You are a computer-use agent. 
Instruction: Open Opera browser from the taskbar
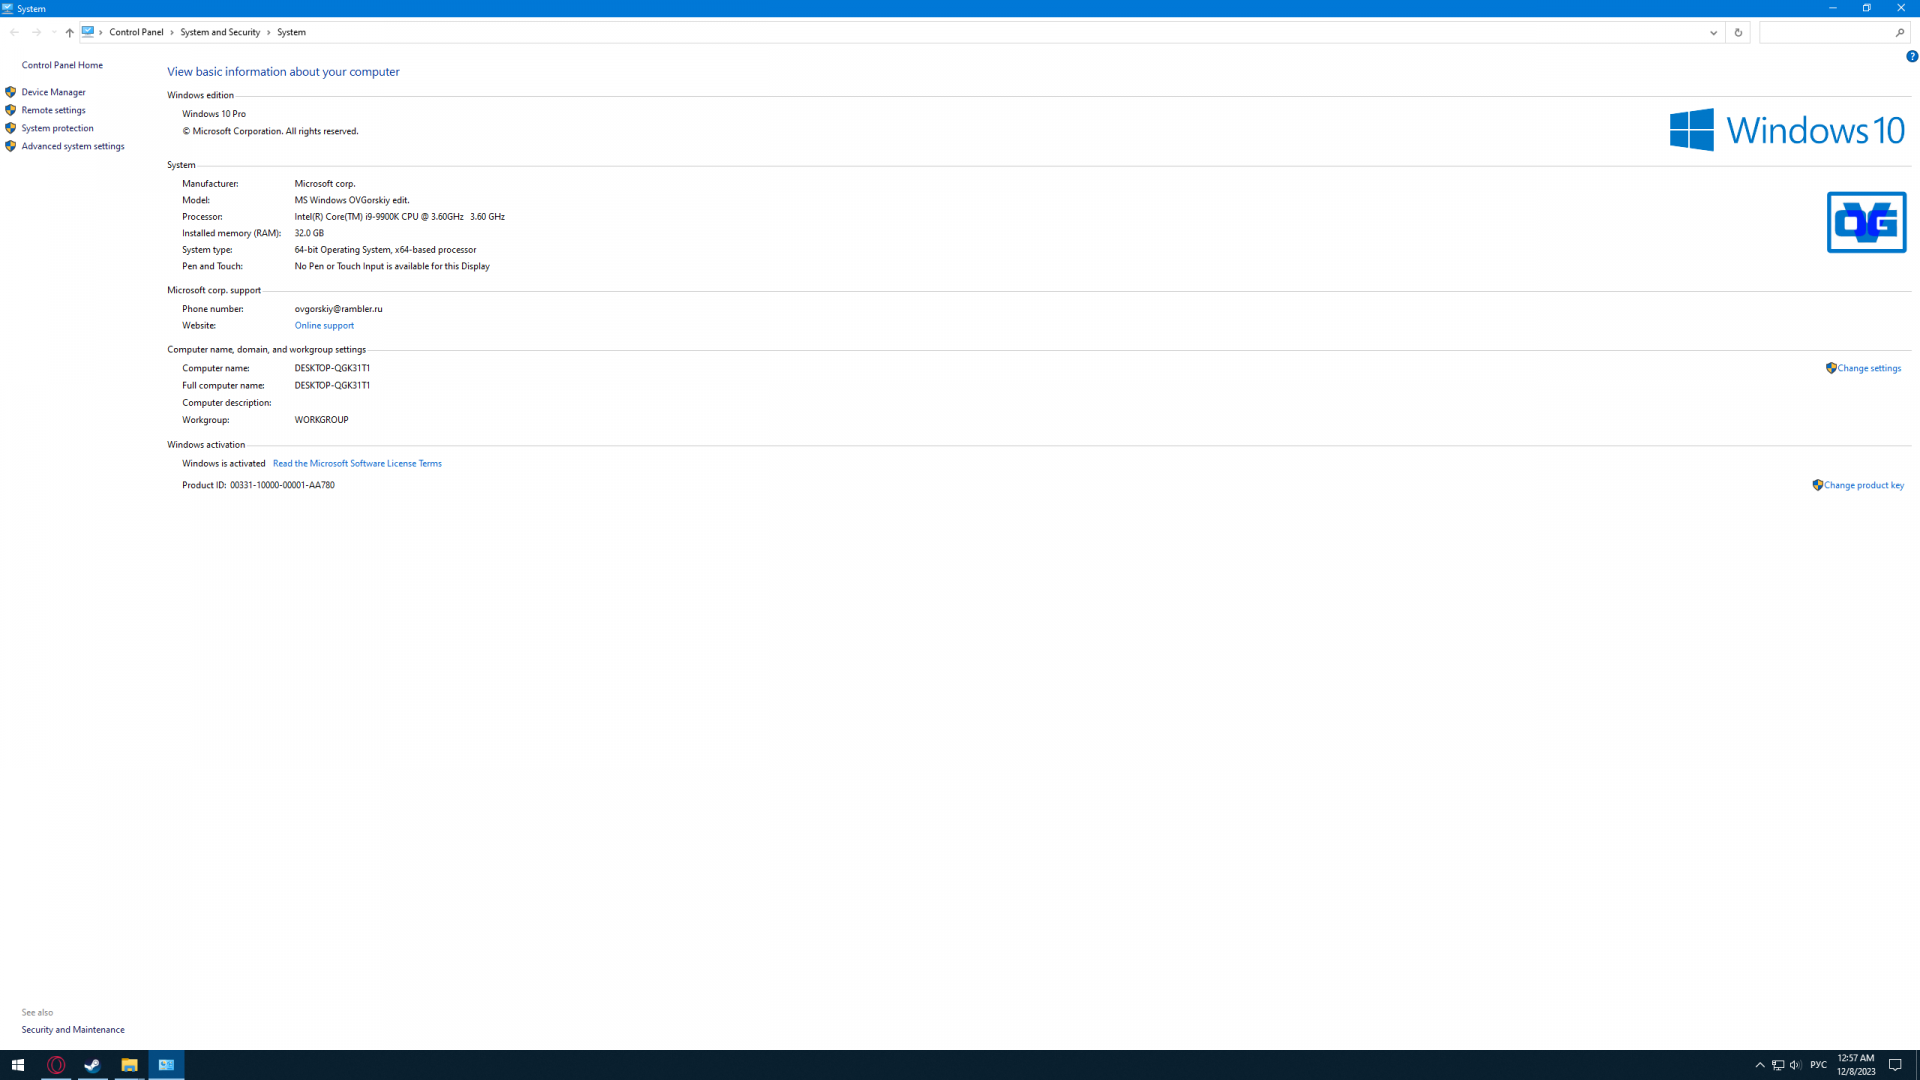tap(56, 1065)
